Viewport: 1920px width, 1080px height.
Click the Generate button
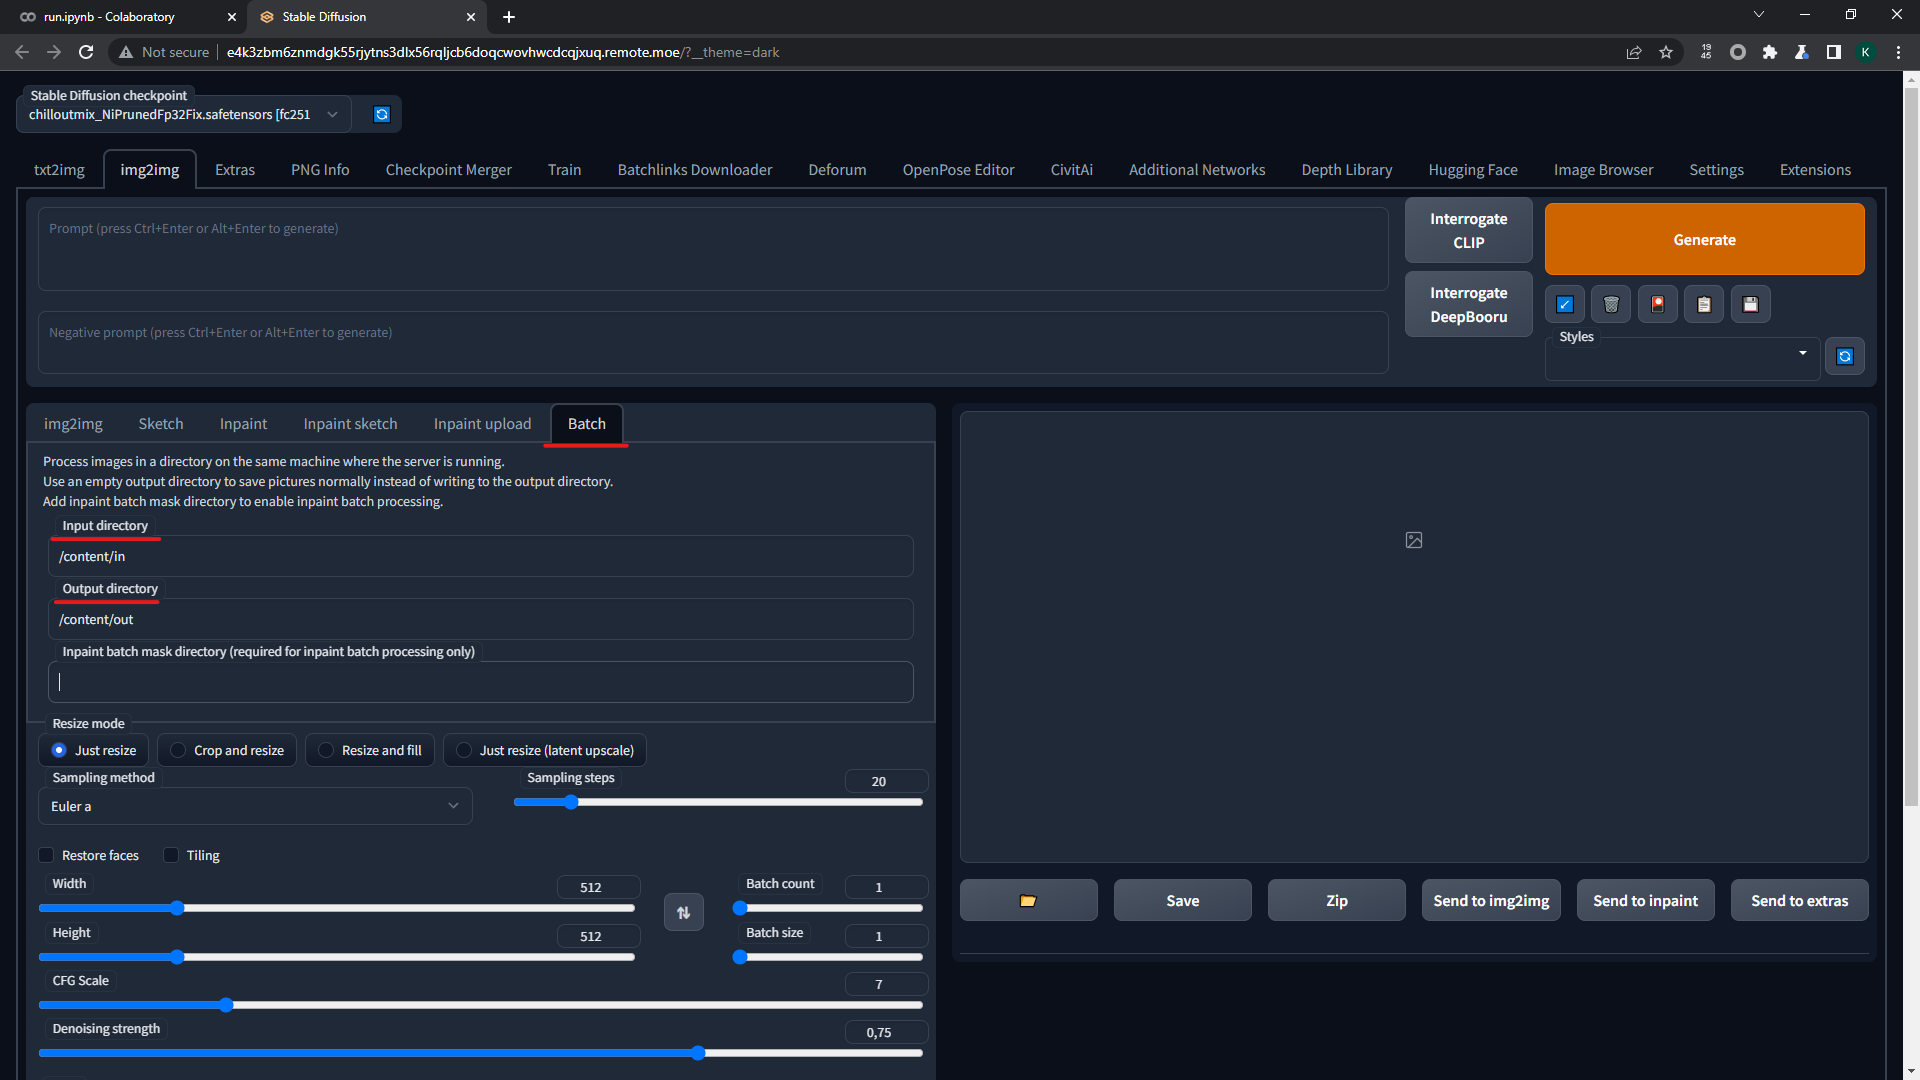tap(1704, 239)
